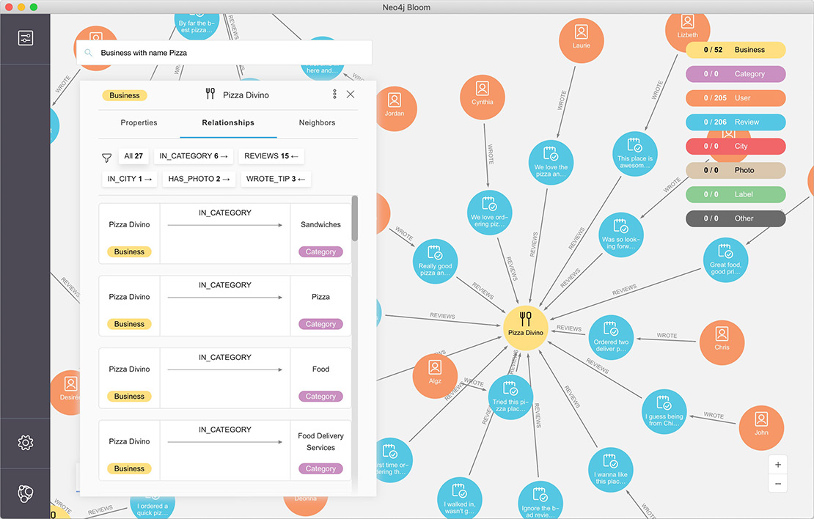Select the Cynthia user node
The height and width of the screenshot is (519, 814).
482,97
